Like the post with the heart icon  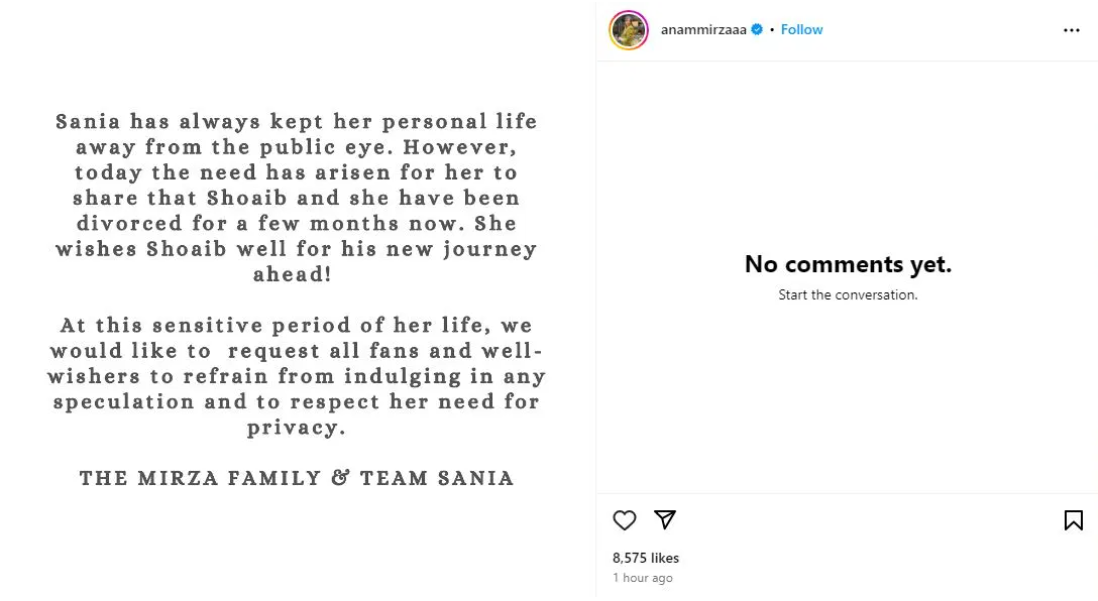coord(624,520)
